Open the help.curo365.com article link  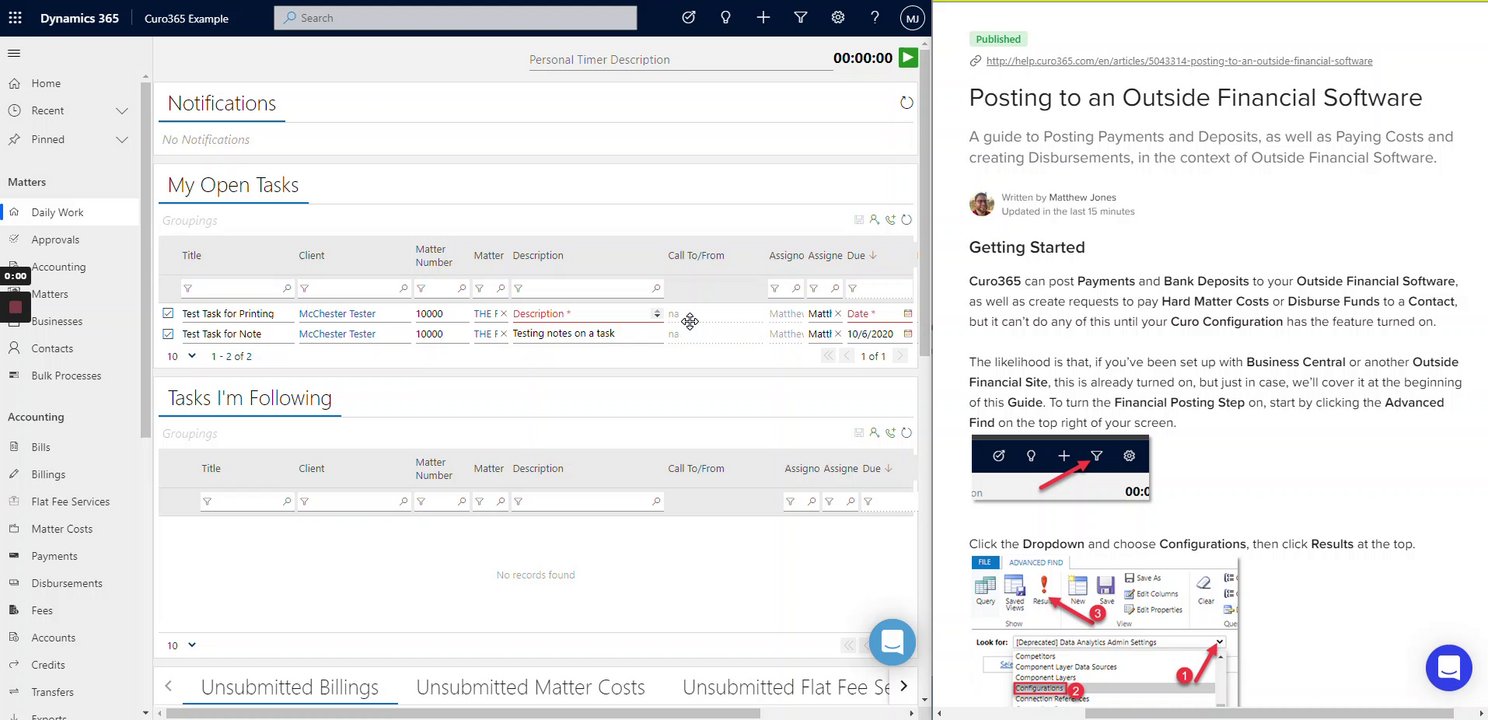tap(1179, 61)
